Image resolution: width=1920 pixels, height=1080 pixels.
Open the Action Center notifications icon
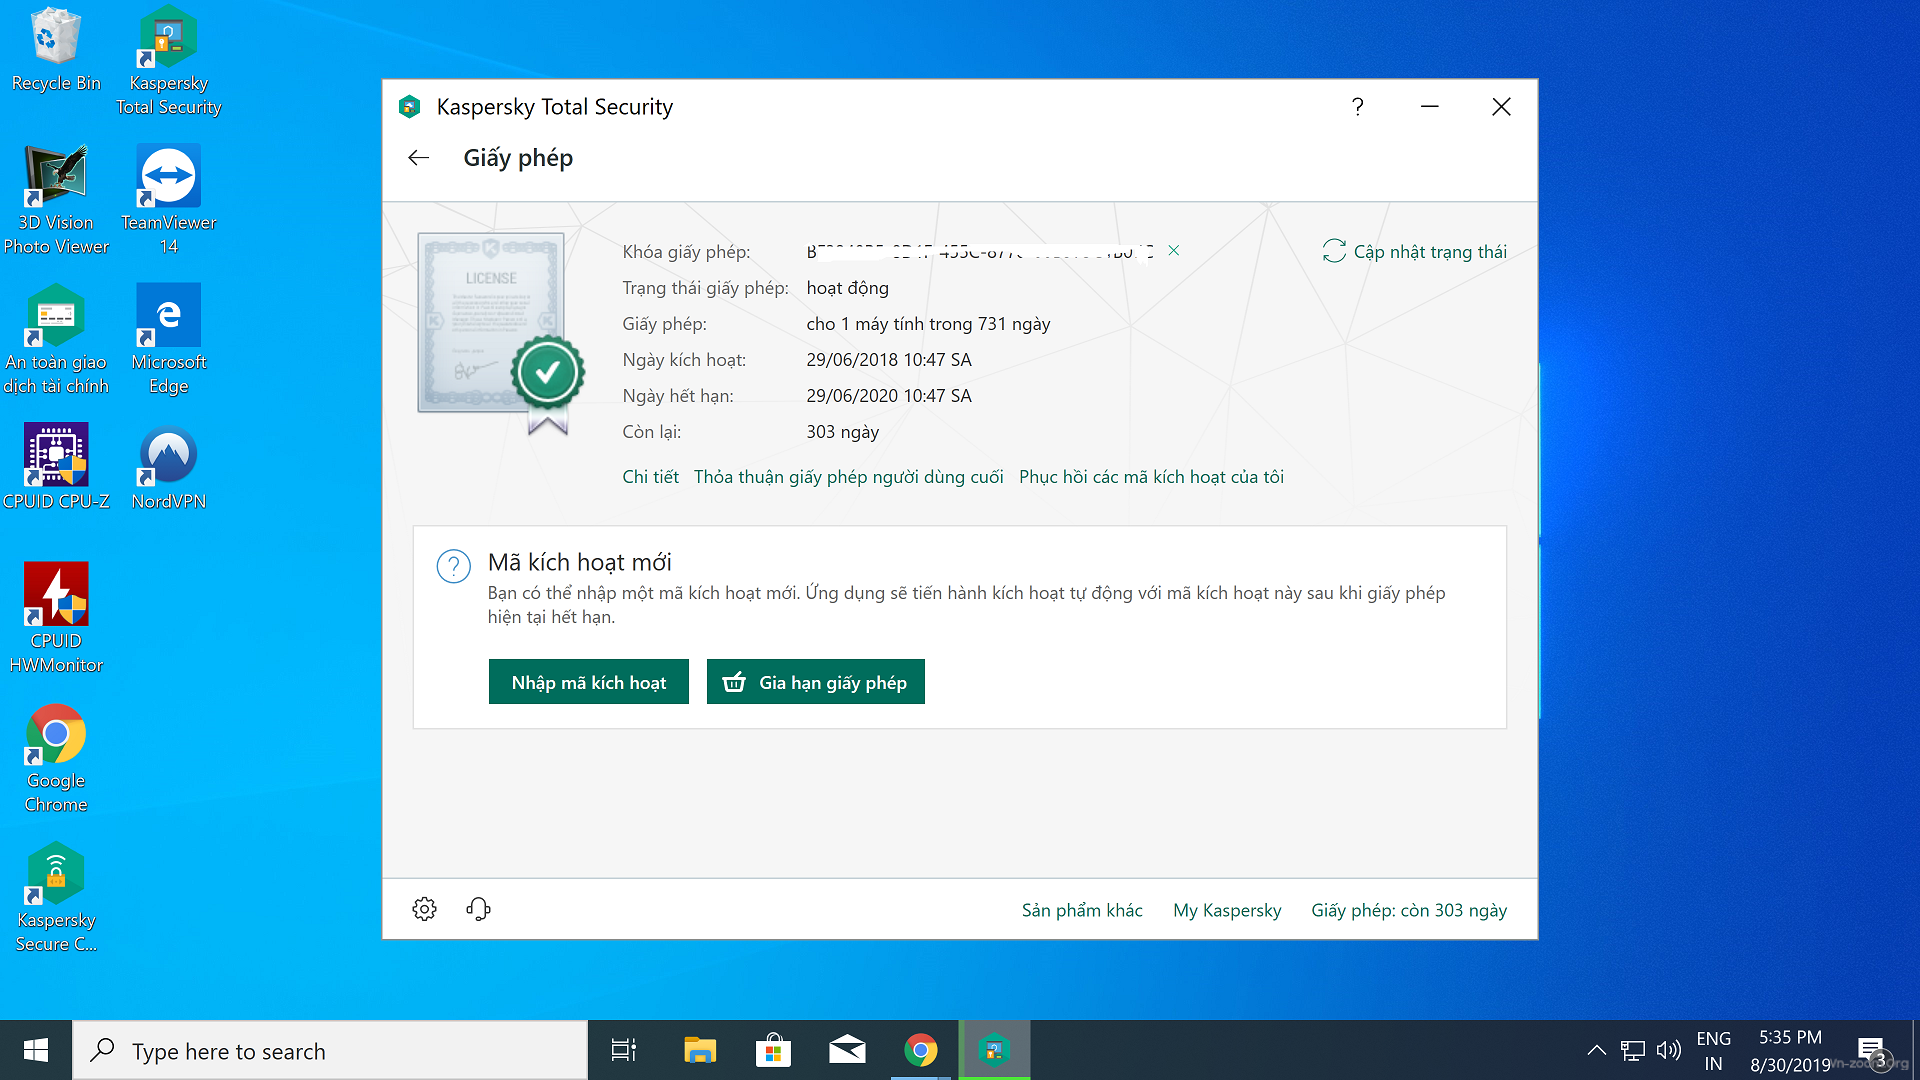pyautogui.click(x=1872, y=1050)
